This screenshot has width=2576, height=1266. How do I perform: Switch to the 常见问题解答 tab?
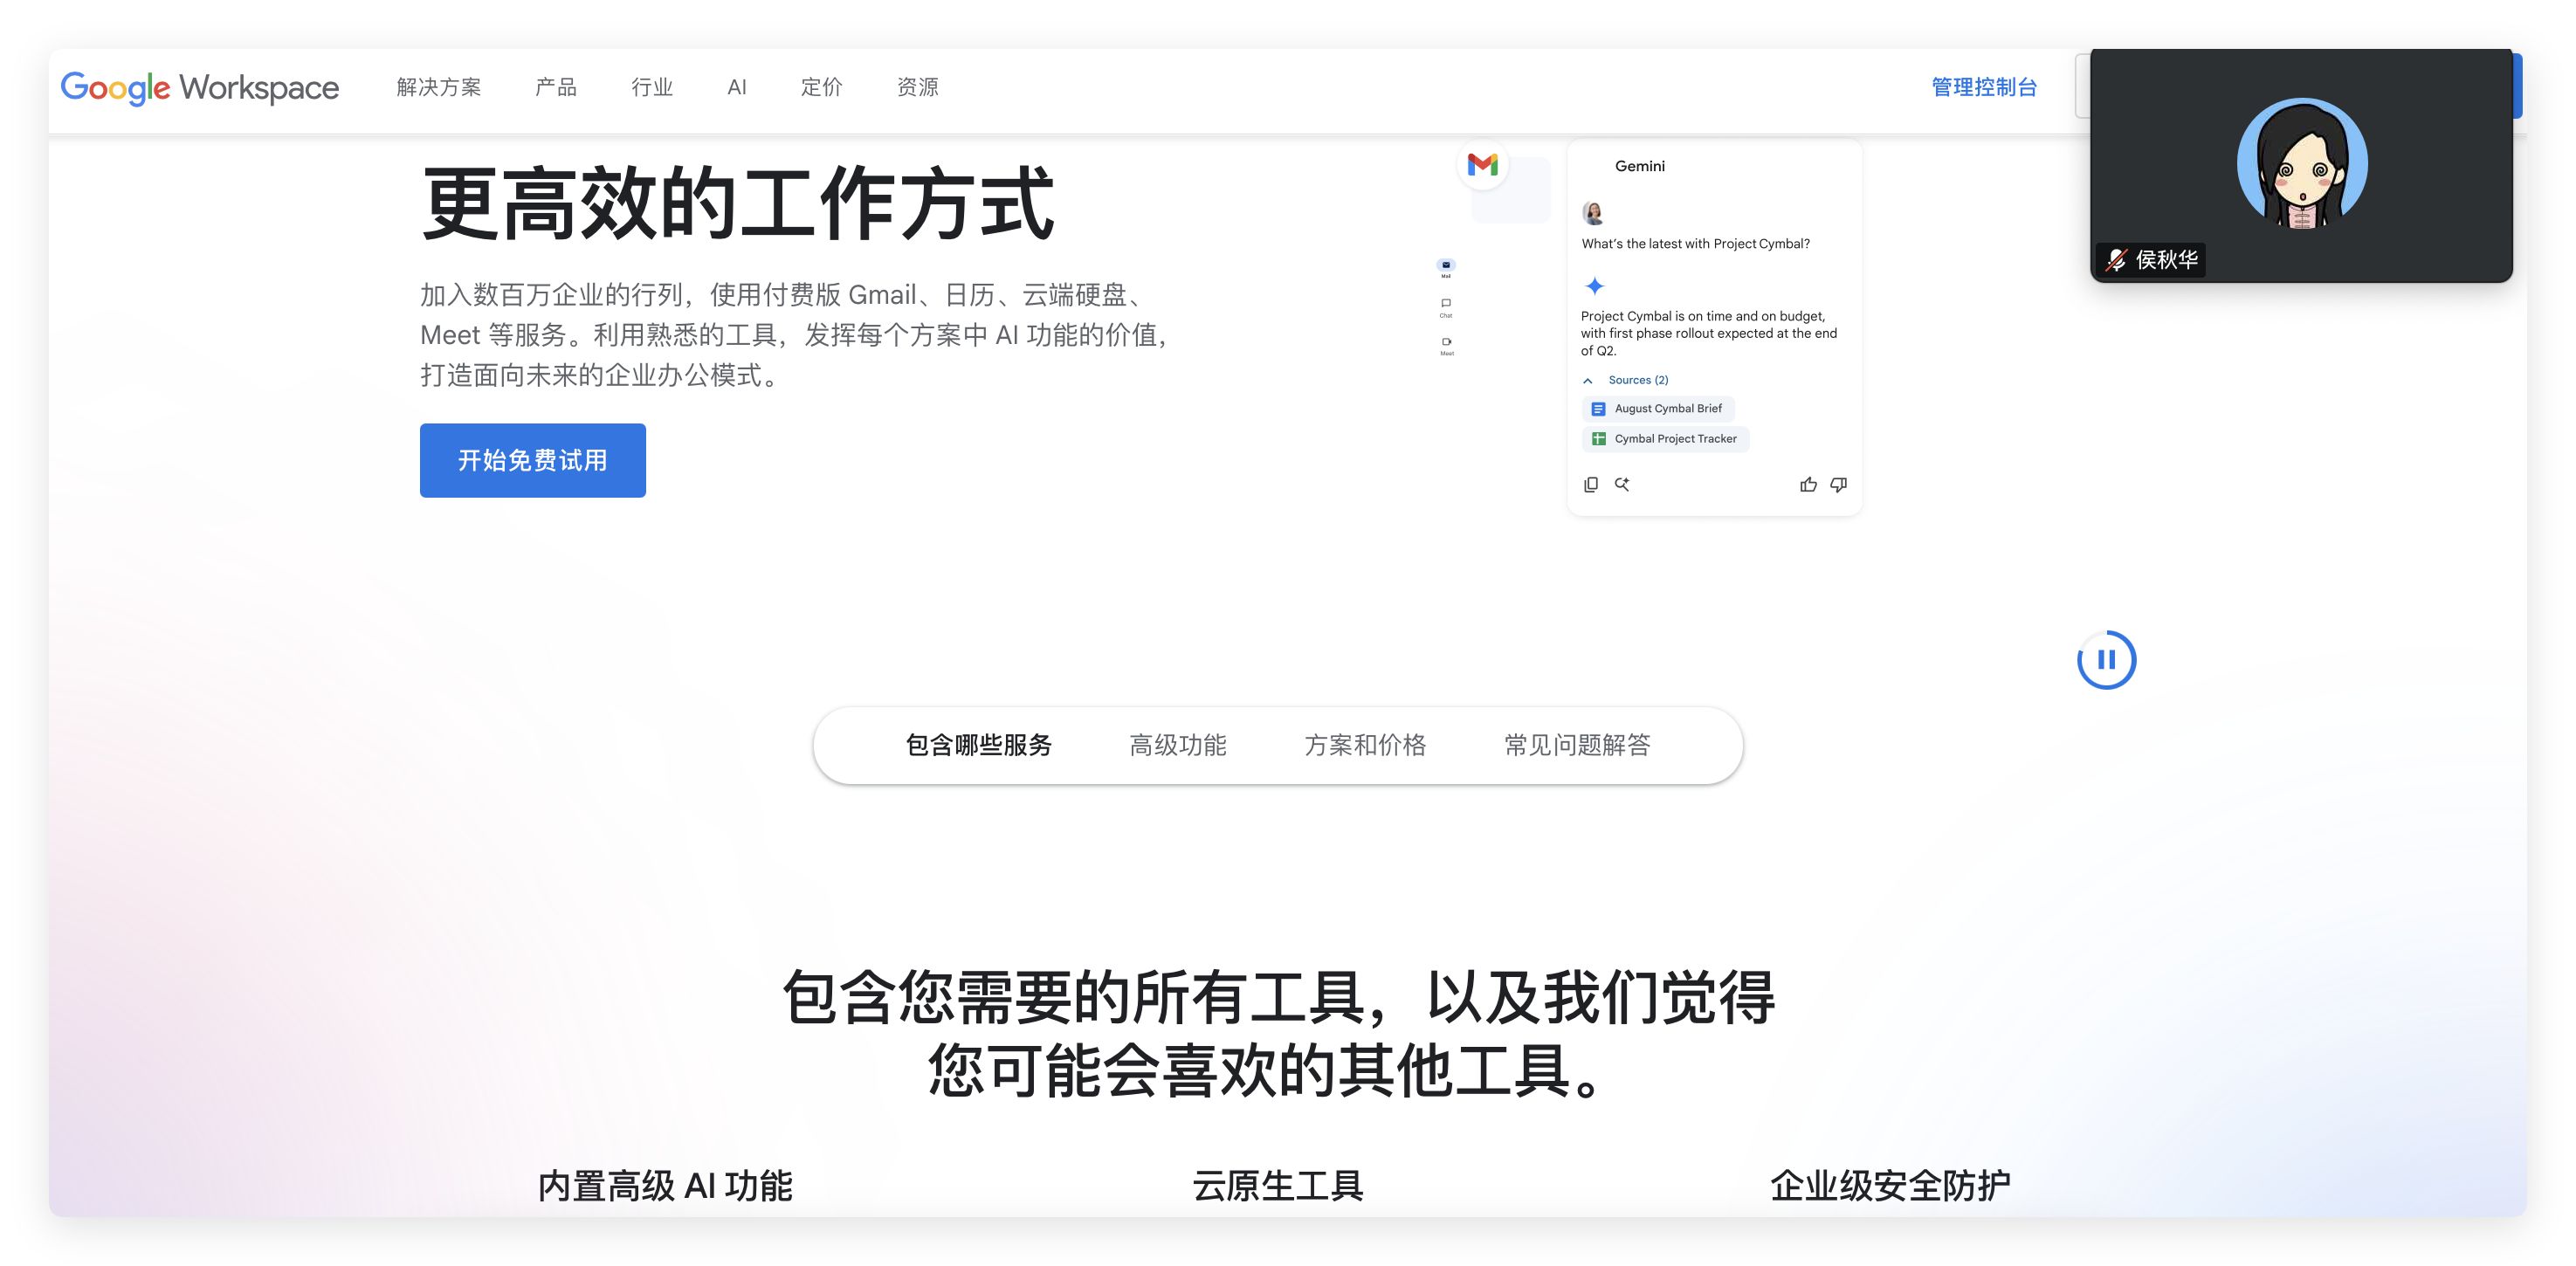pyautogui.click(x=1577, y=746)
